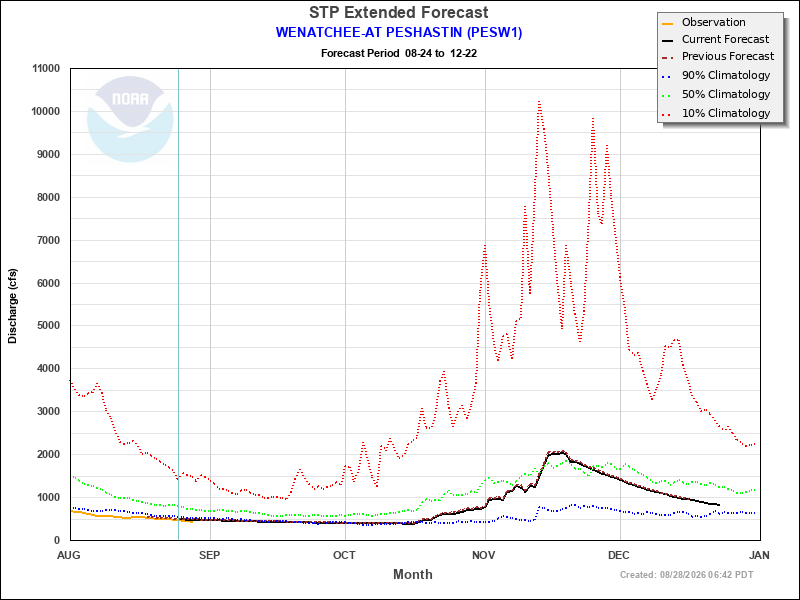
Task: Click the Observation legend entry
Action: click(703, 22)
